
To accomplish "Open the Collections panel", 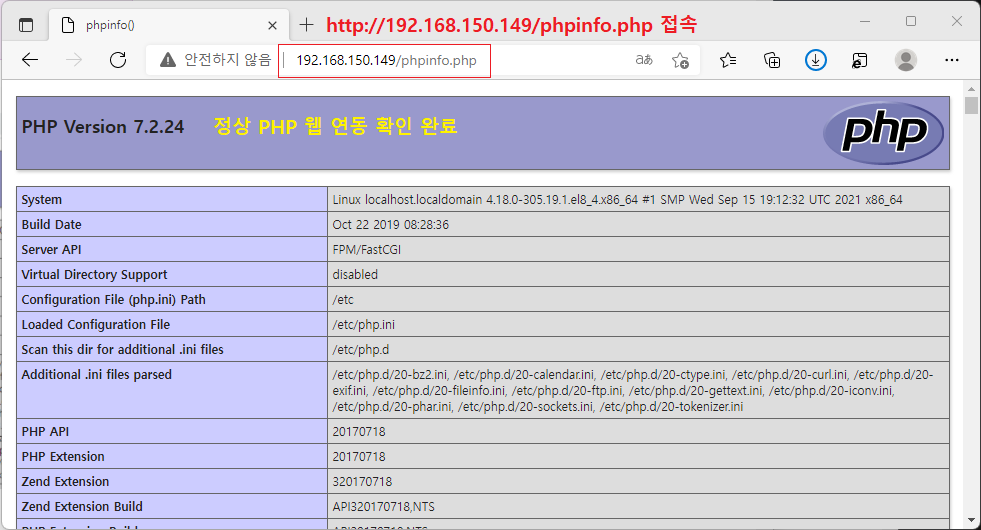I will pyautogui.click(x=772, y=60).
